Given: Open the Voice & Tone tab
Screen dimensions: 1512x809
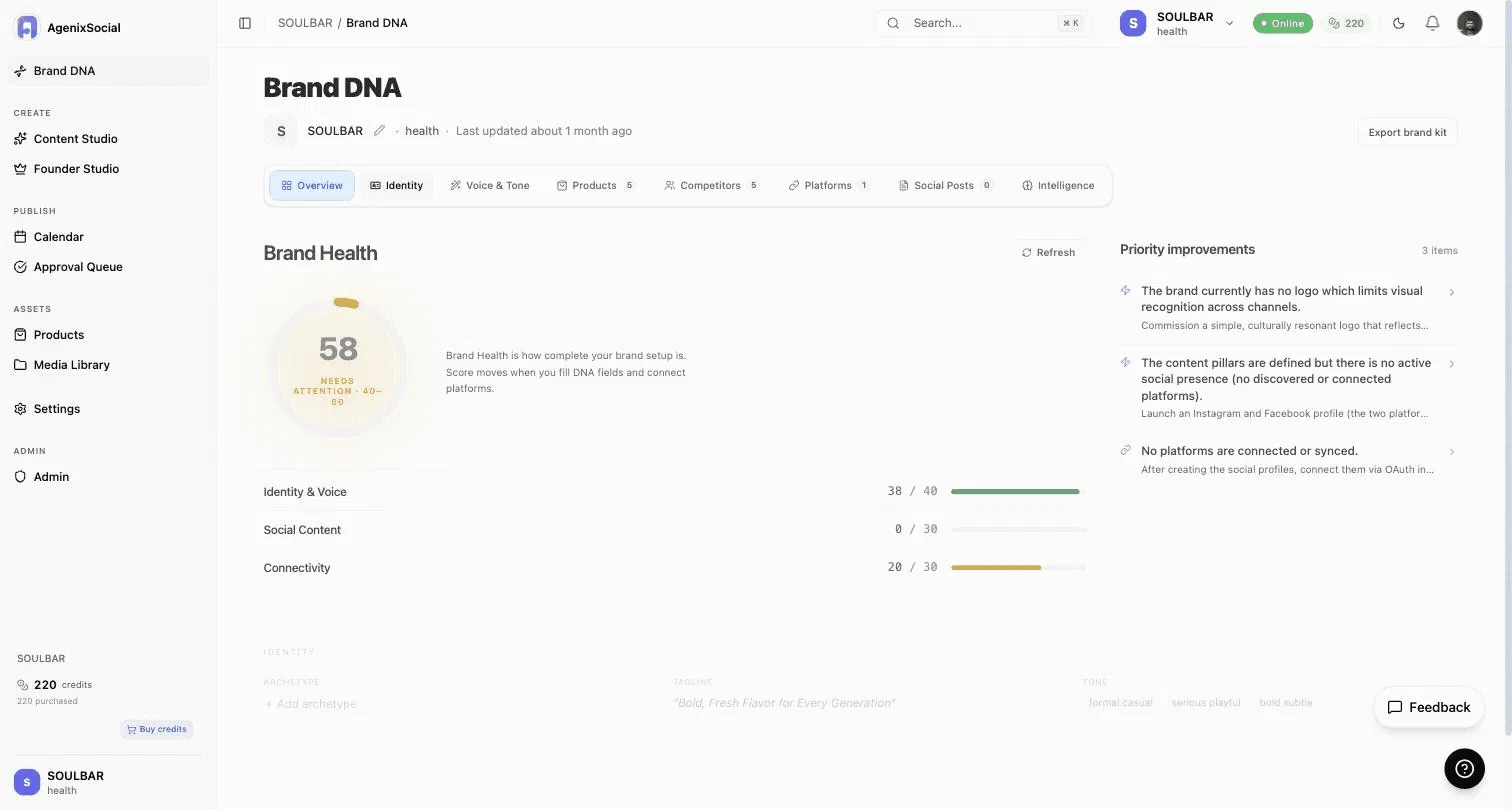Looking at the screenshot, I should pyautogui.click(x=490, y=186).
